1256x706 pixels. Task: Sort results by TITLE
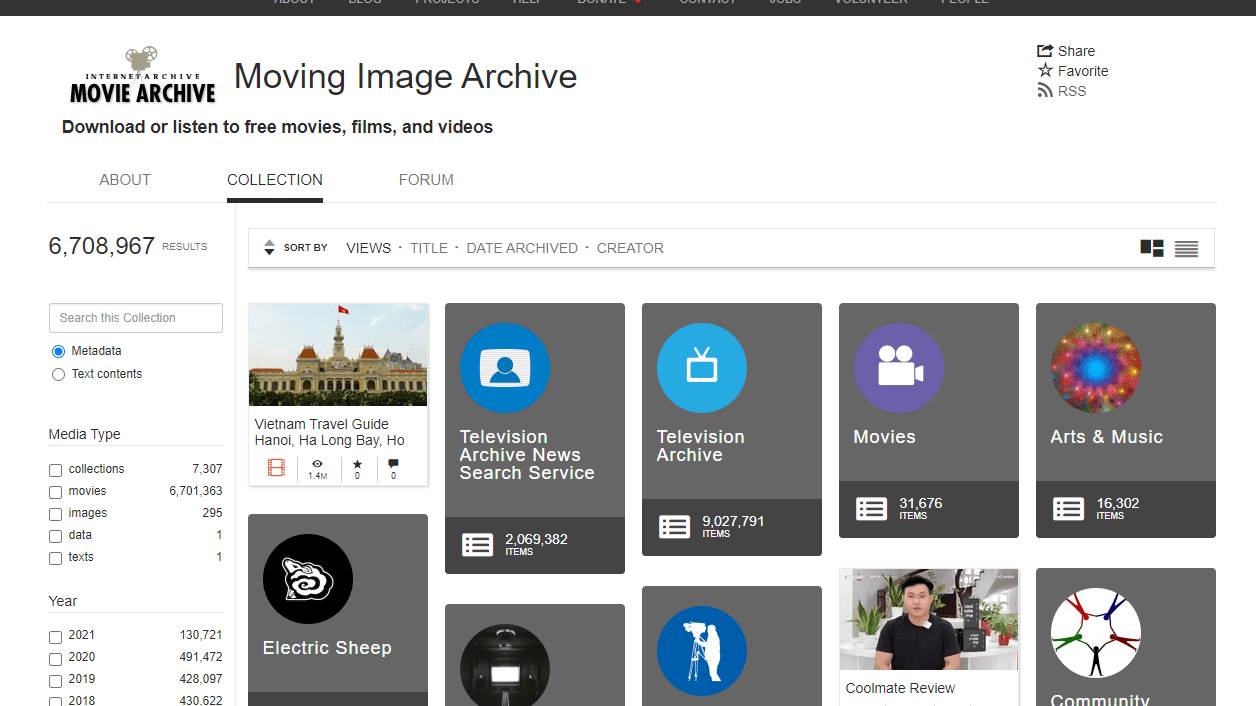tap(429, 248)
